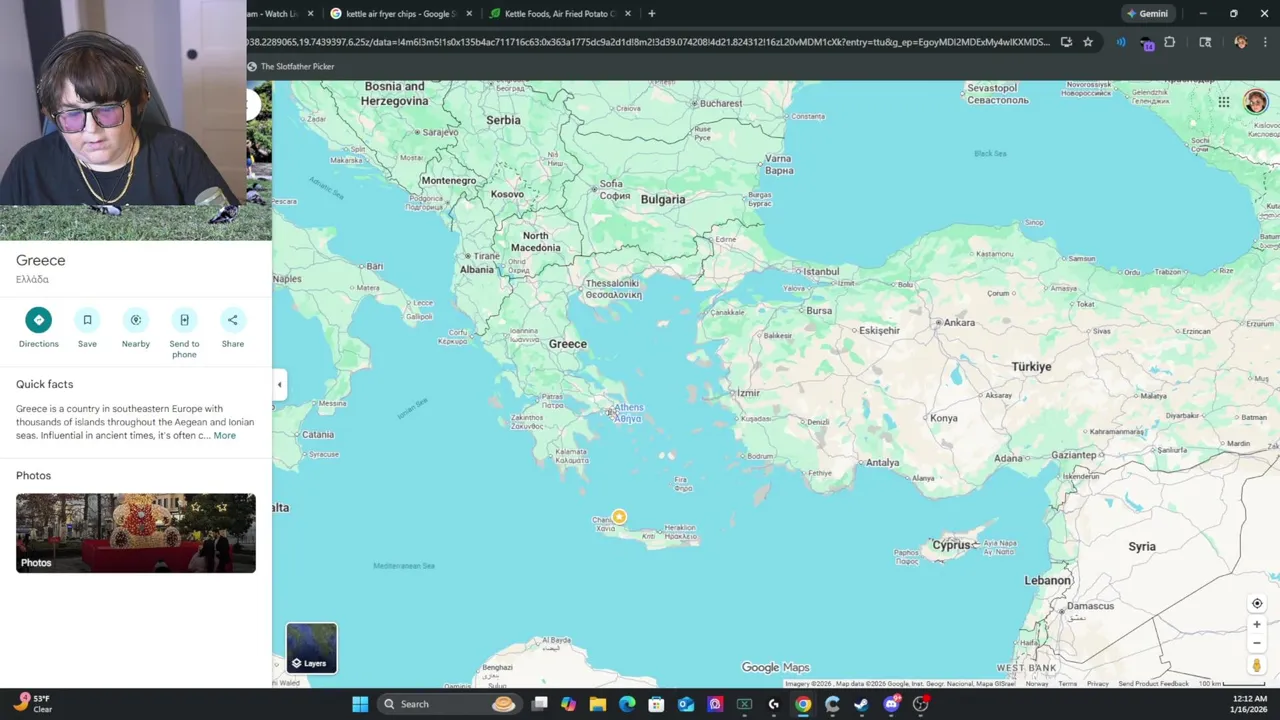
Task: Open the Chrome three-dot menu
Action: [x=1266, y=42]
